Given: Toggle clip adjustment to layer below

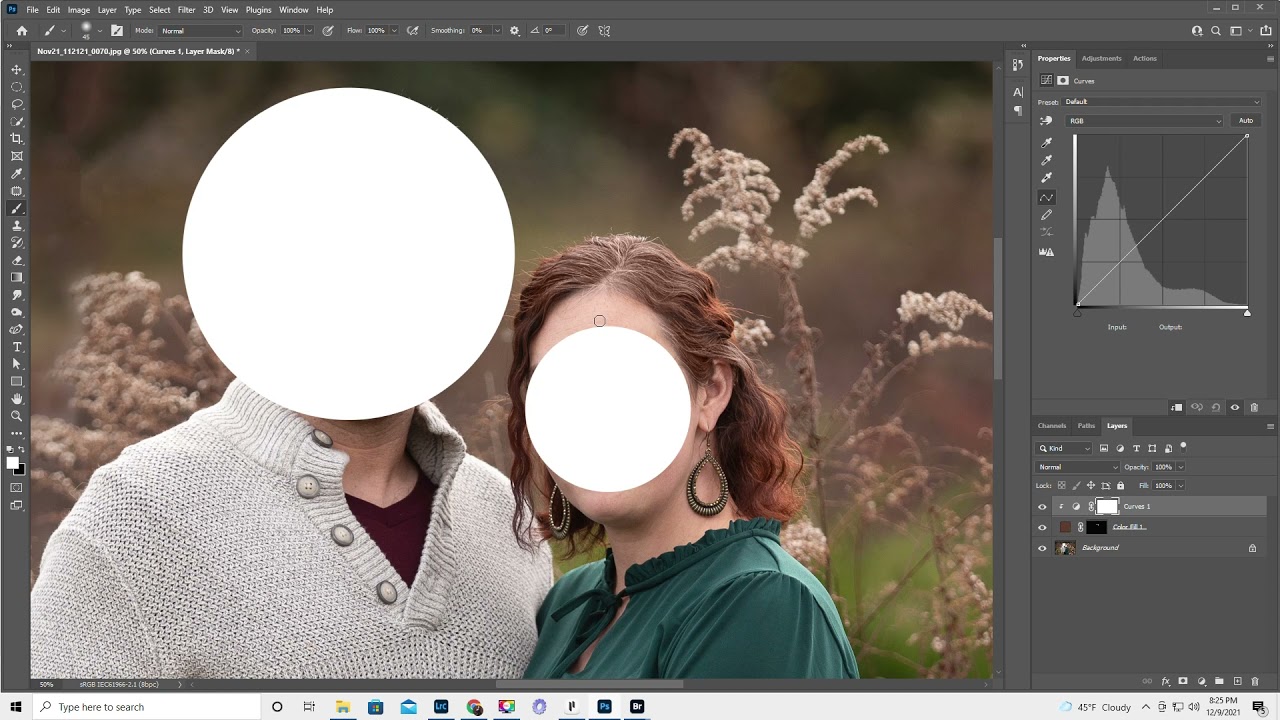Looking at the screenshot, I should tap(1177, 408).
